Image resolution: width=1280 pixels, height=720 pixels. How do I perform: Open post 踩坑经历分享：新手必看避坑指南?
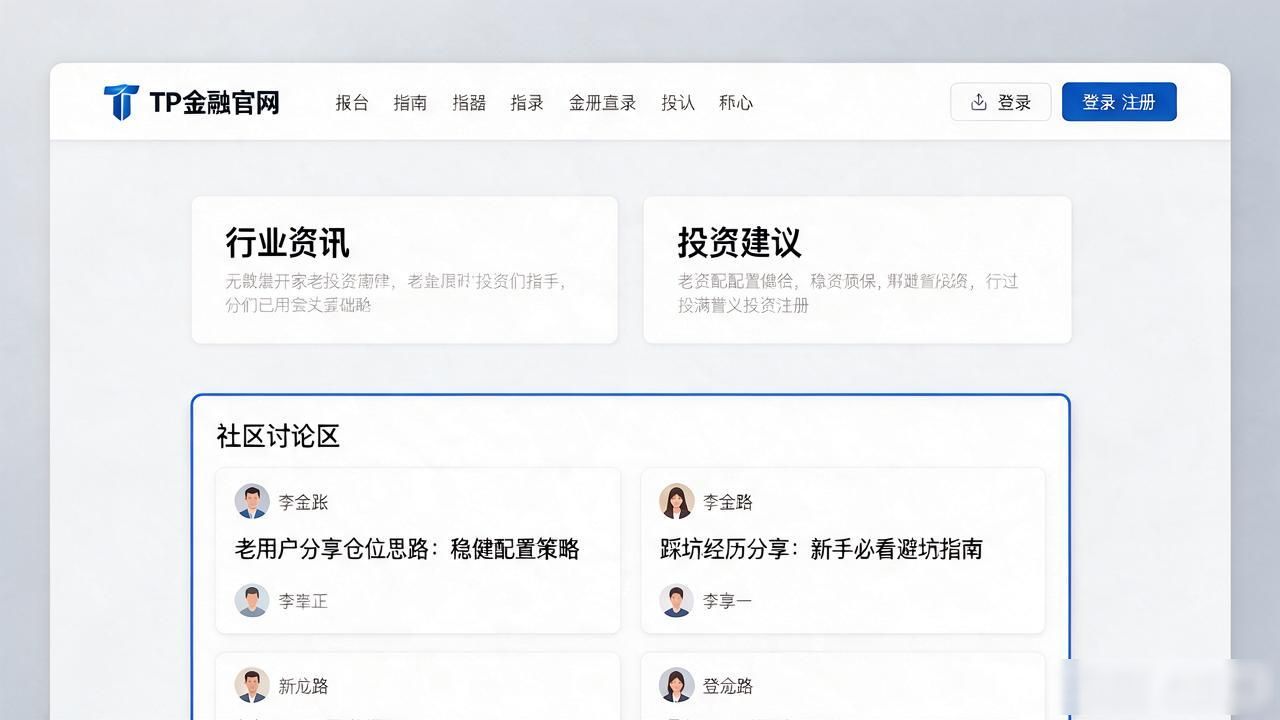[x=821, y=549]
